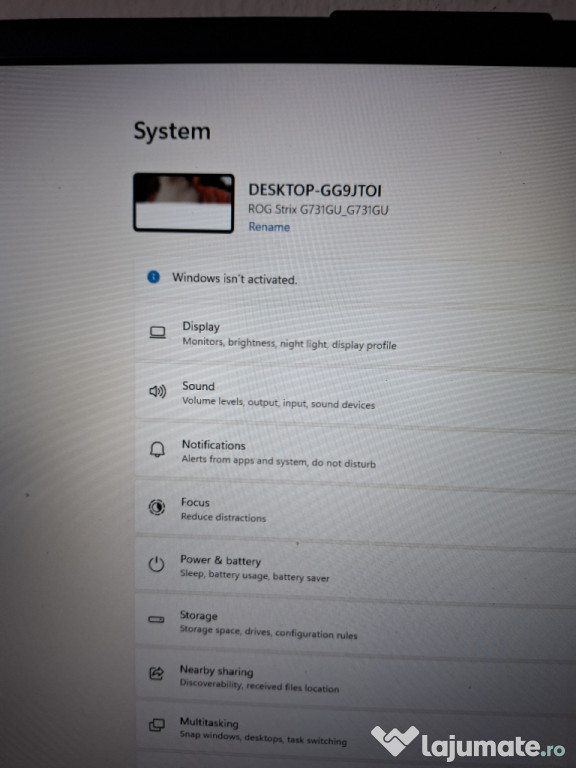
Task: Click the Sound speaker icon
Action: coord(157,391)
